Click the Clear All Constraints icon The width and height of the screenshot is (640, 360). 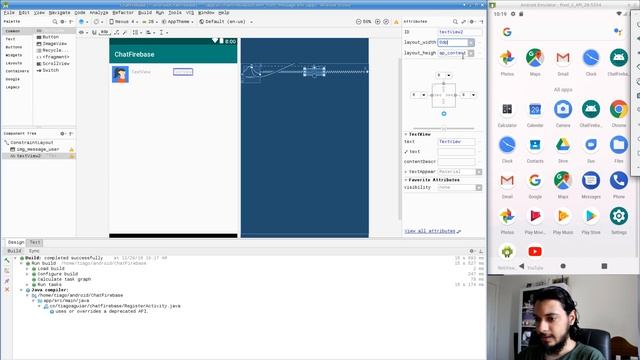[117, 32]
